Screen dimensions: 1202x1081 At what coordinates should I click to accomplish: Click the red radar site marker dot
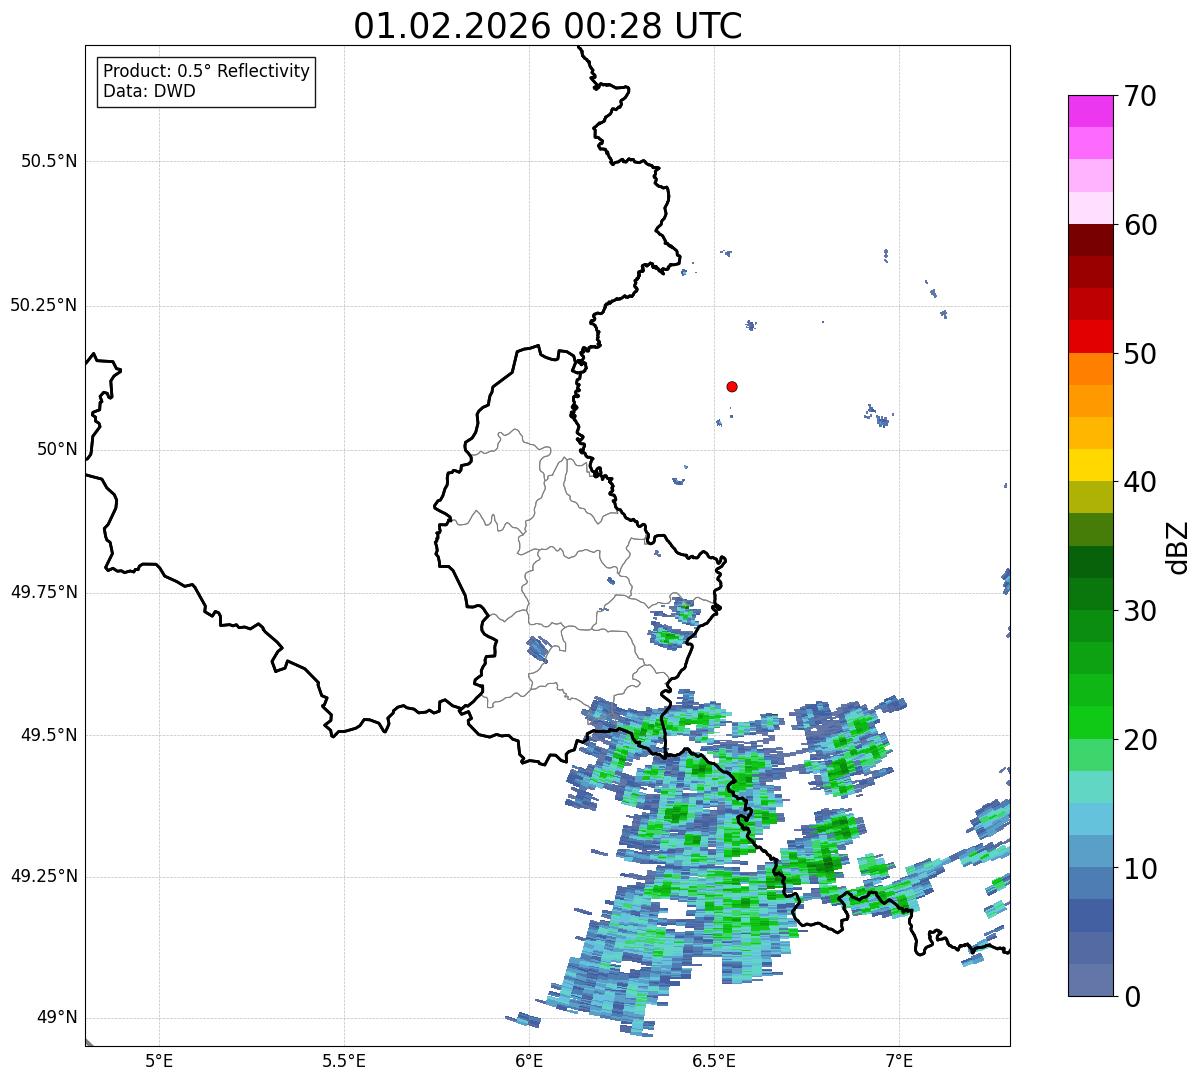coord(732,386)
